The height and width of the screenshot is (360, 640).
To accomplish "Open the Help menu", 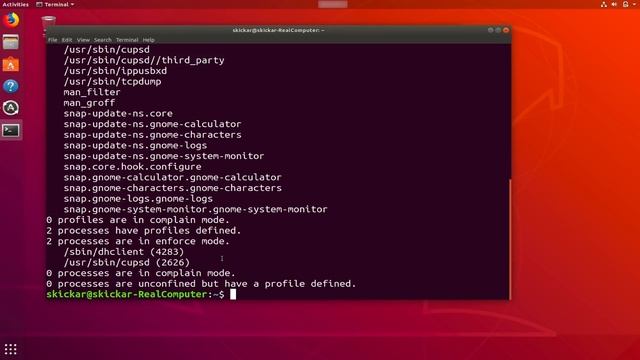I will pos(149,40).
